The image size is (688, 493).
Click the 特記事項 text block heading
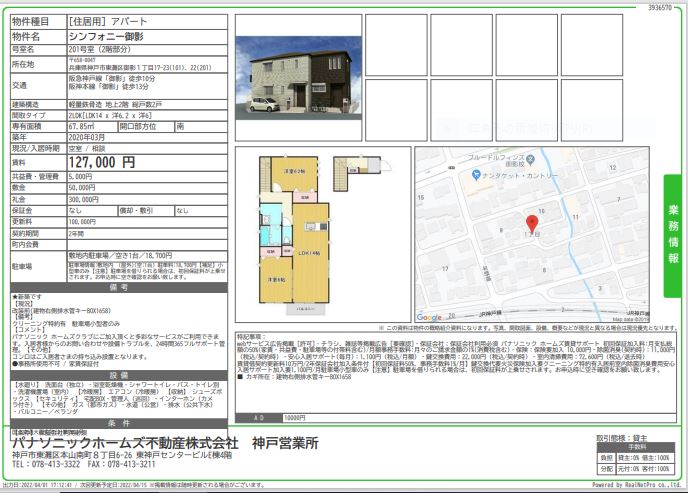click(251, 337)
